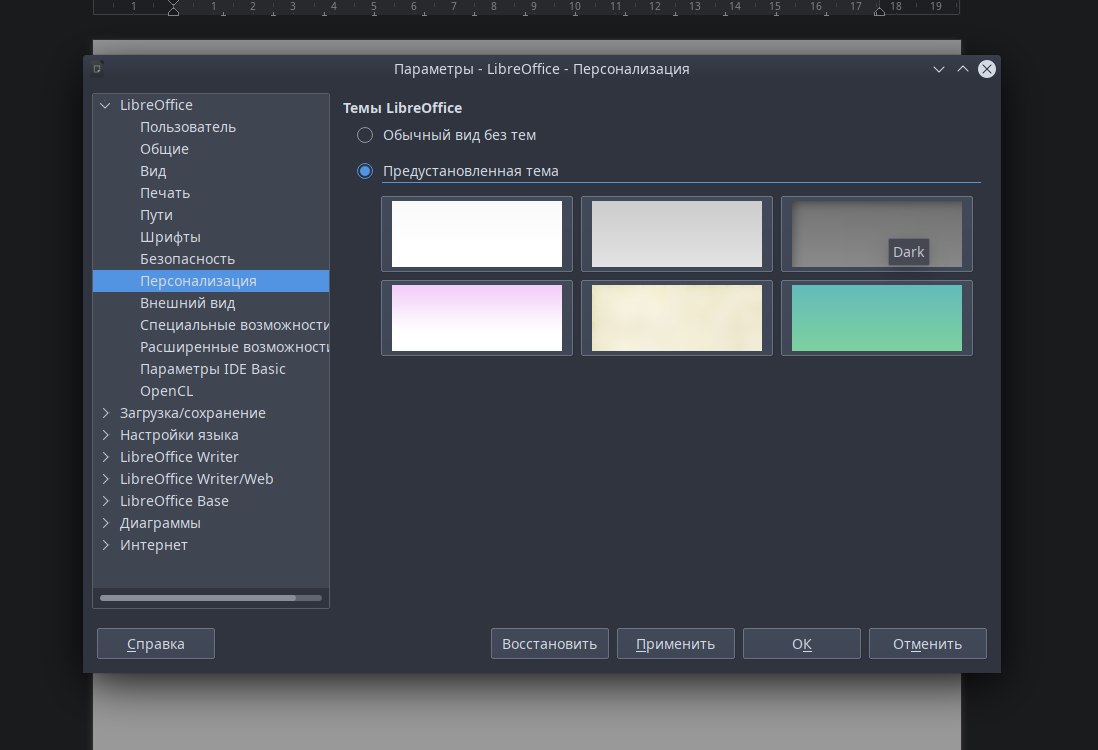Open the Пути settings page
Image resolution: width=1098 pixels, height=750 pixels.
pos(156,215)
